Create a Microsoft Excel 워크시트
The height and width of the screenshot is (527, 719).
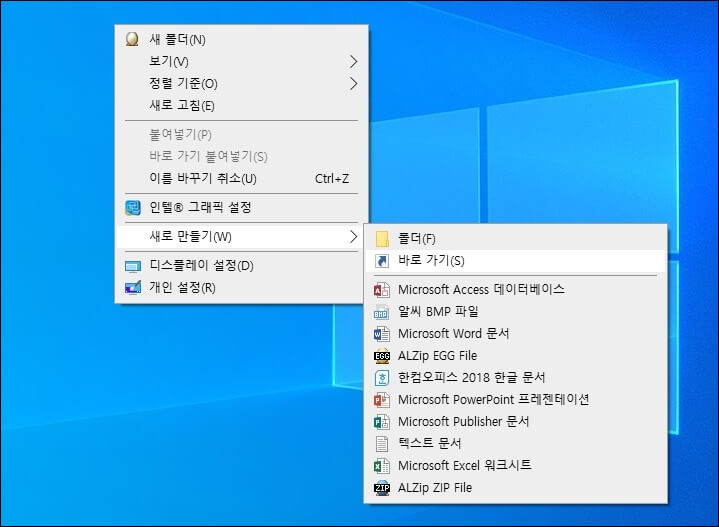pyautogui.click(x=515, y=466)
